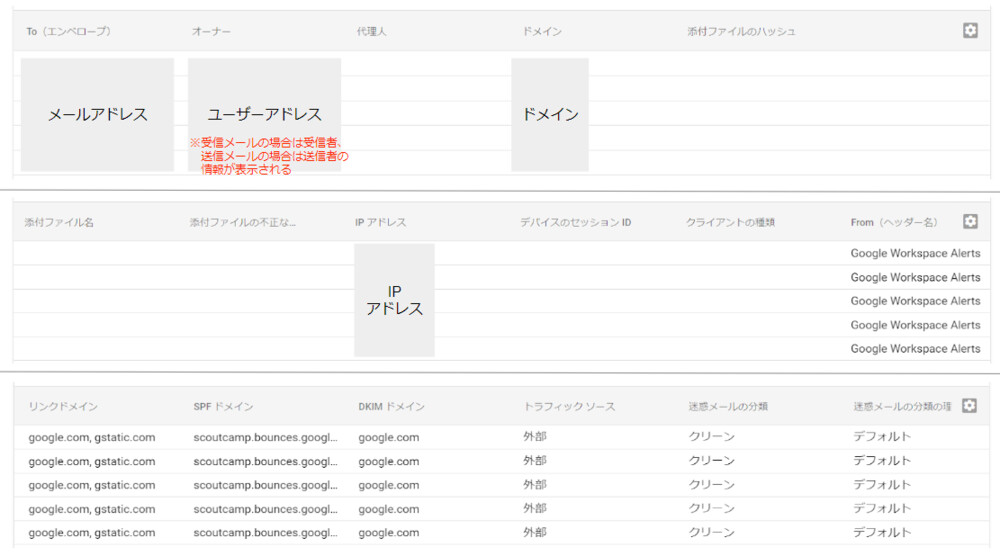The image size is (1000, 556).
Task: Click the gear icon beside From（ヘッダー名） header
Action: pos(969,222)
